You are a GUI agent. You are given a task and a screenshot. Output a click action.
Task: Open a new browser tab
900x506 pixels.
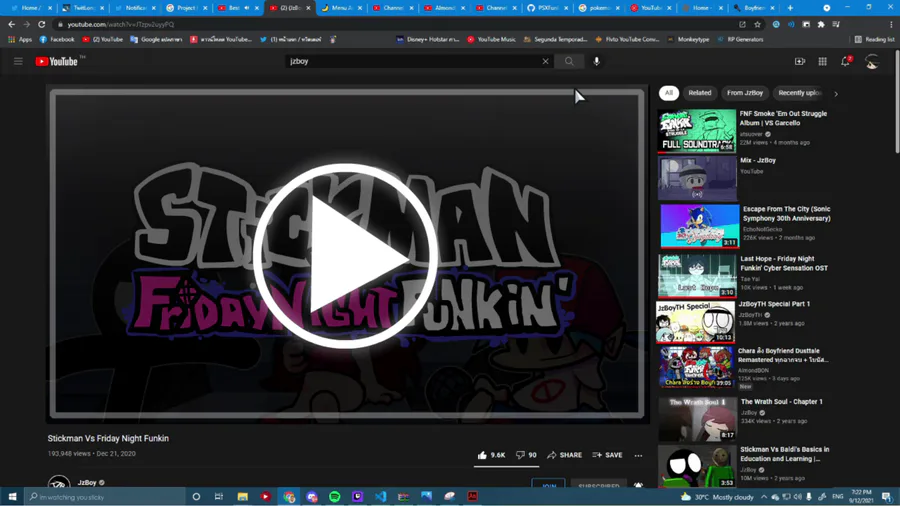790,8
